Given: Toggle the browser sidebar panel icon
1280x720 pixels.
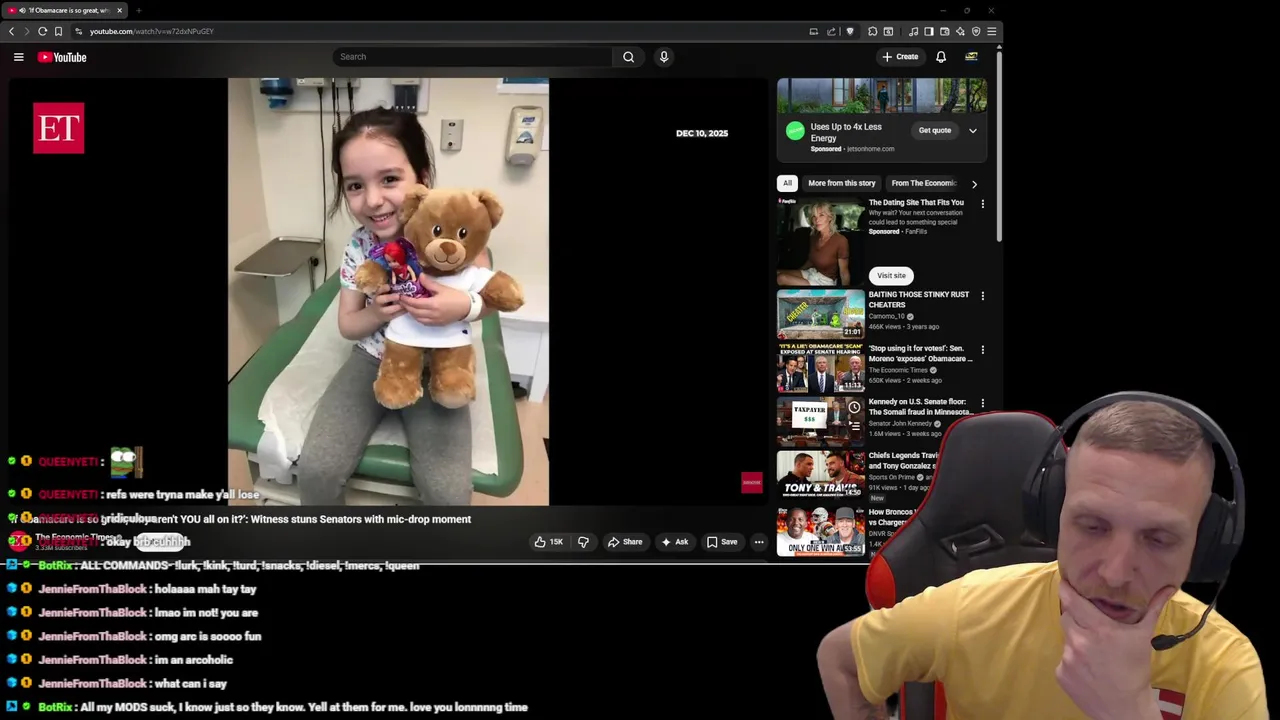Looking at the screenshot, I should point(929,31).
